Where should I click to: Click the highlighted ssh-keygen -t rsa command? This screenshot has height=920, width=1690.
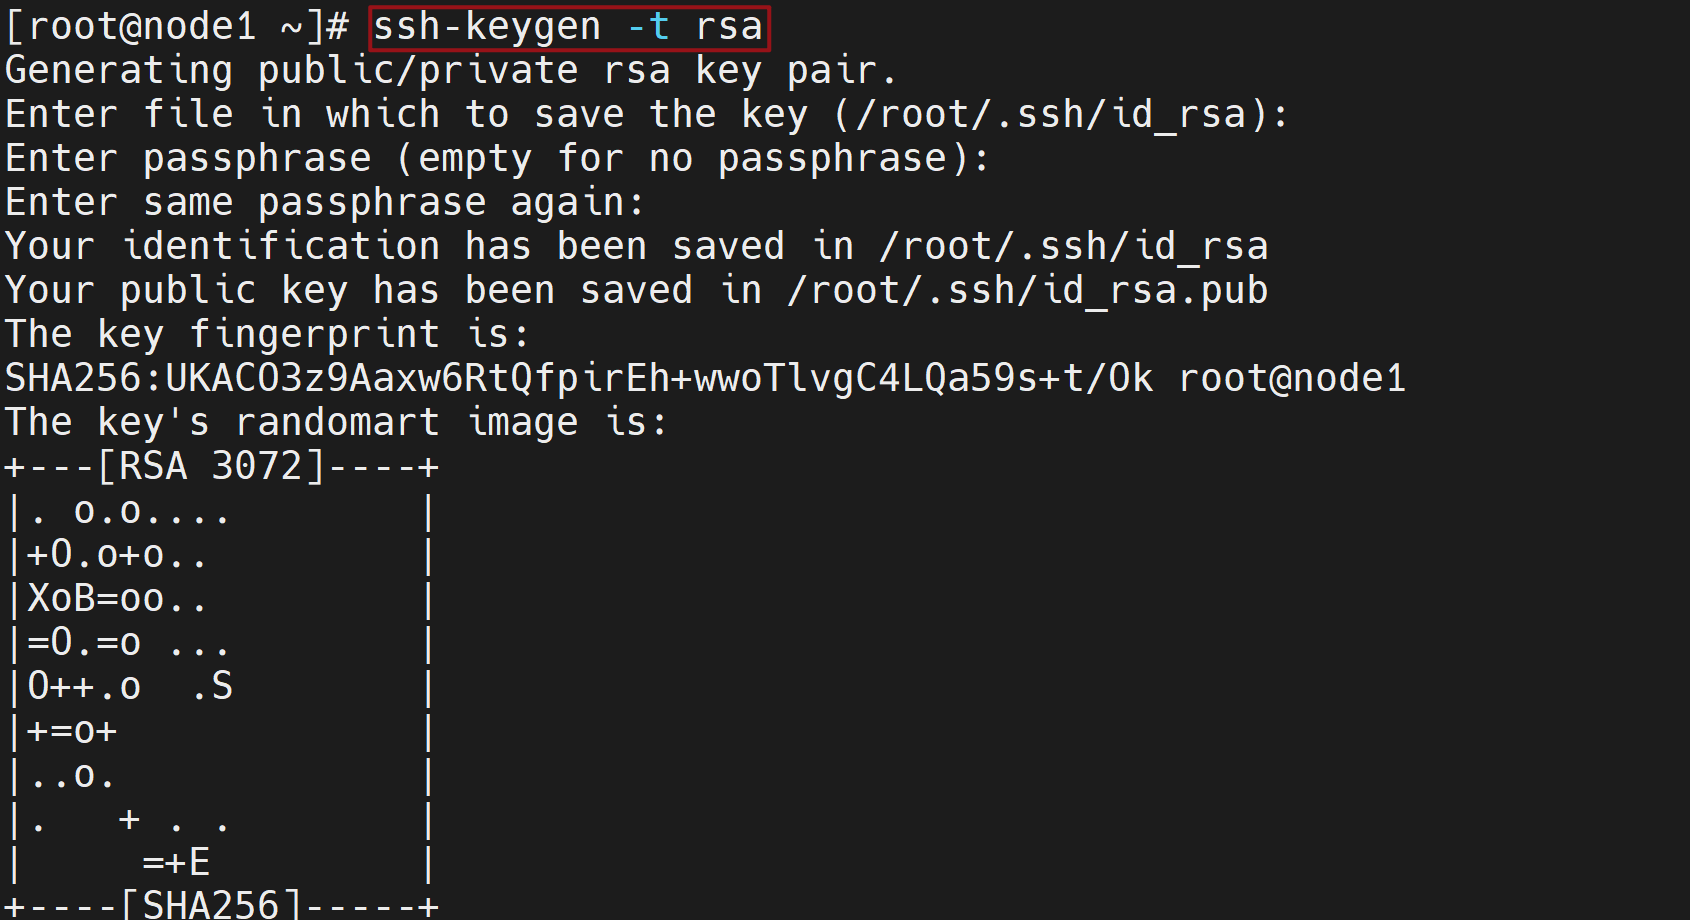569,27
